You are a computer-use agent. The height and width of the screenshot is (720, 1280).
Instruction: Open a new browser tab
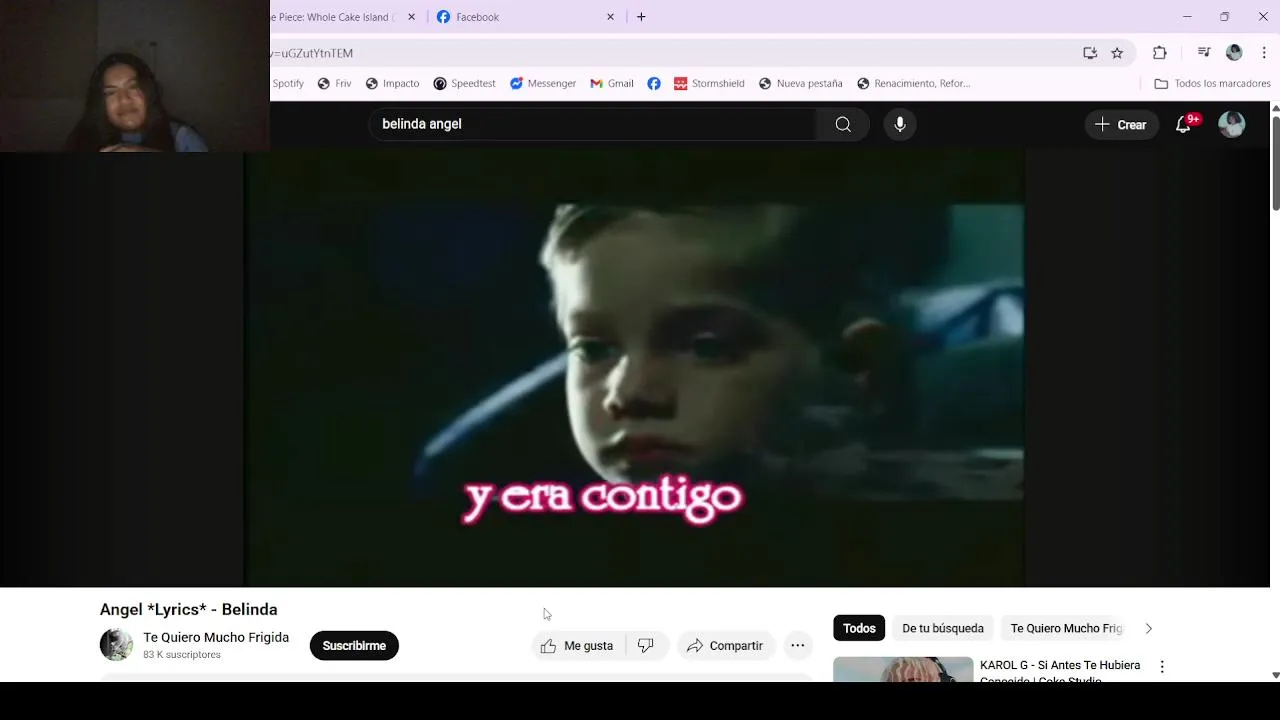(641, 17)
